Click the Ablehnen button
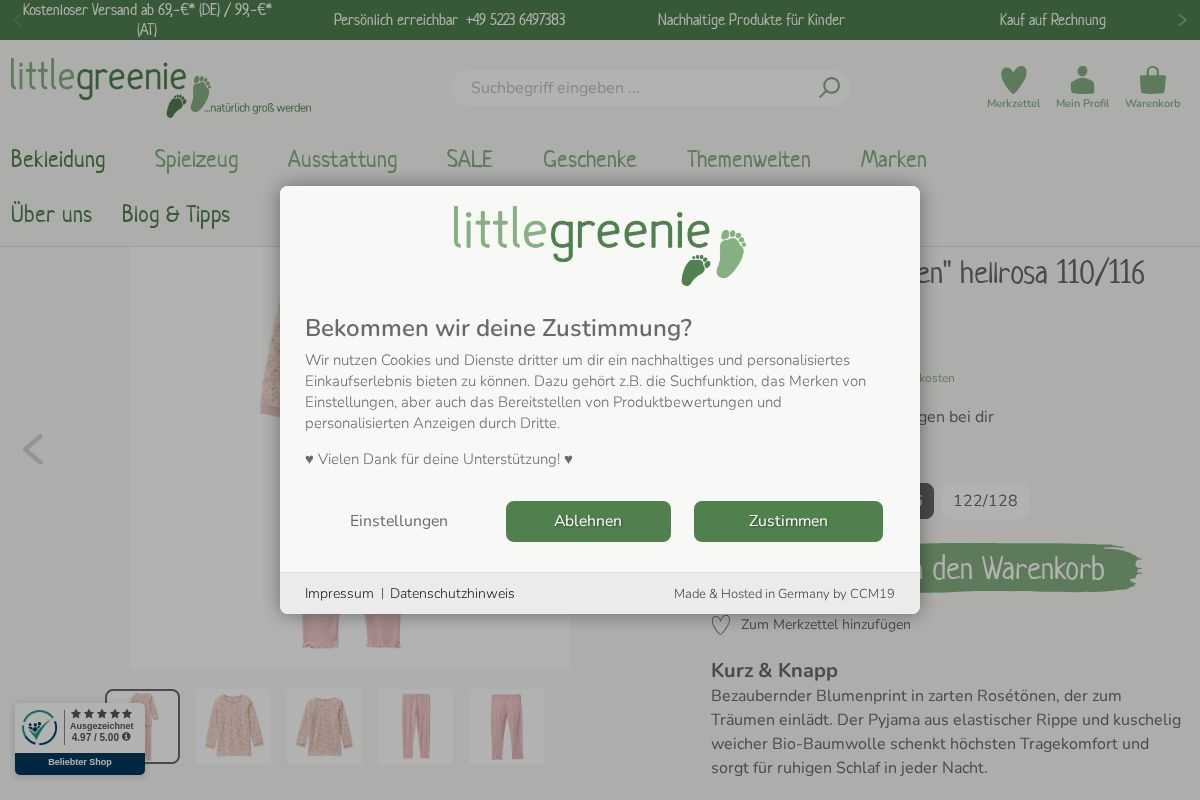This screenshot has width=1200, height=800. tap(588, 521)
